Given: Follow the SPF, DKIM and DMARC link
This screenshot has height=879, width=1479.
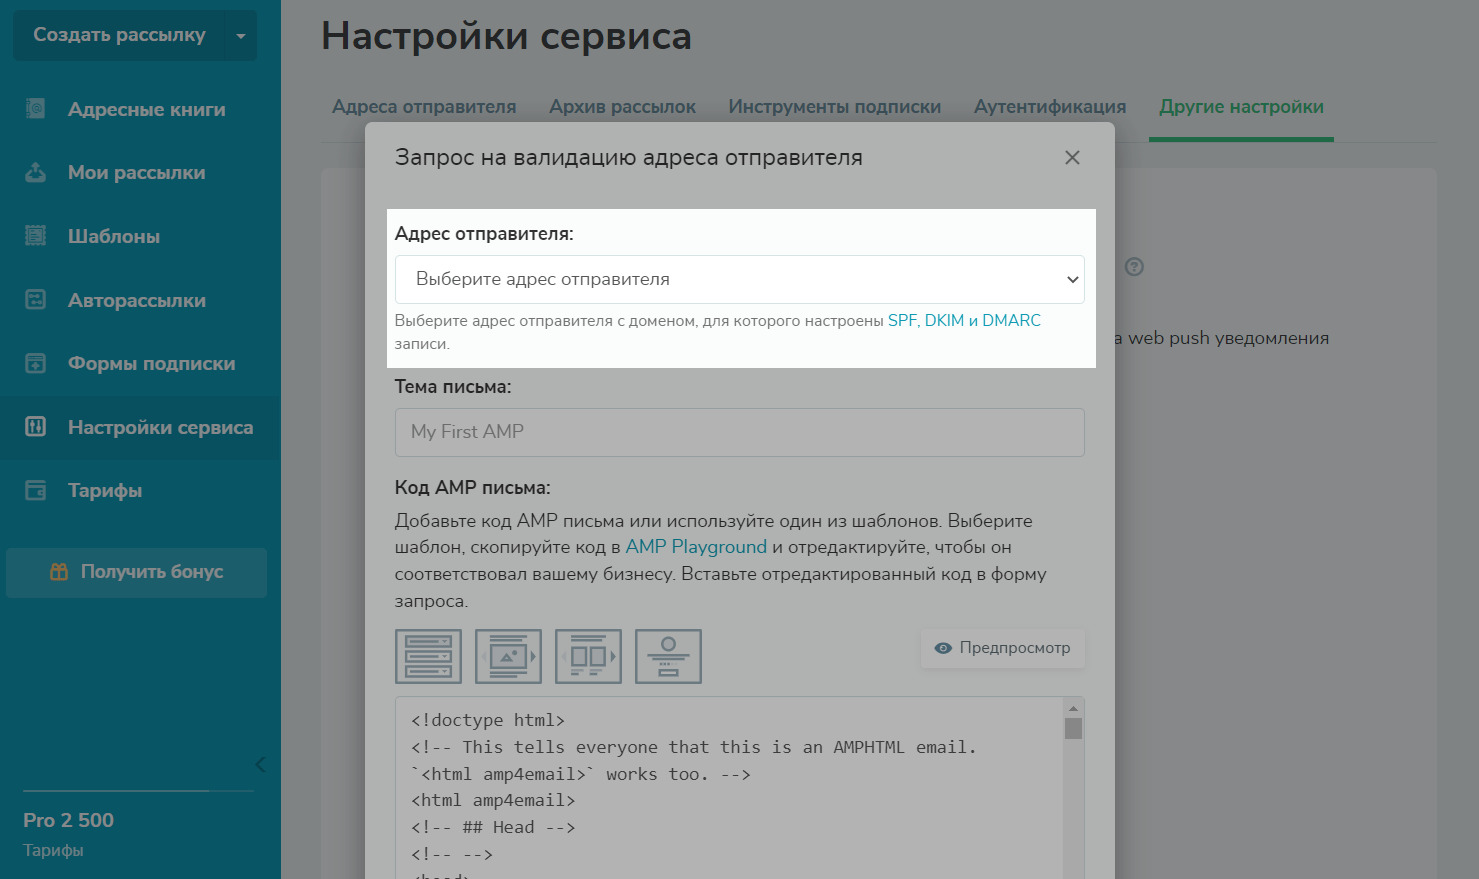Looking at the screenshot, I should [964, 321].
